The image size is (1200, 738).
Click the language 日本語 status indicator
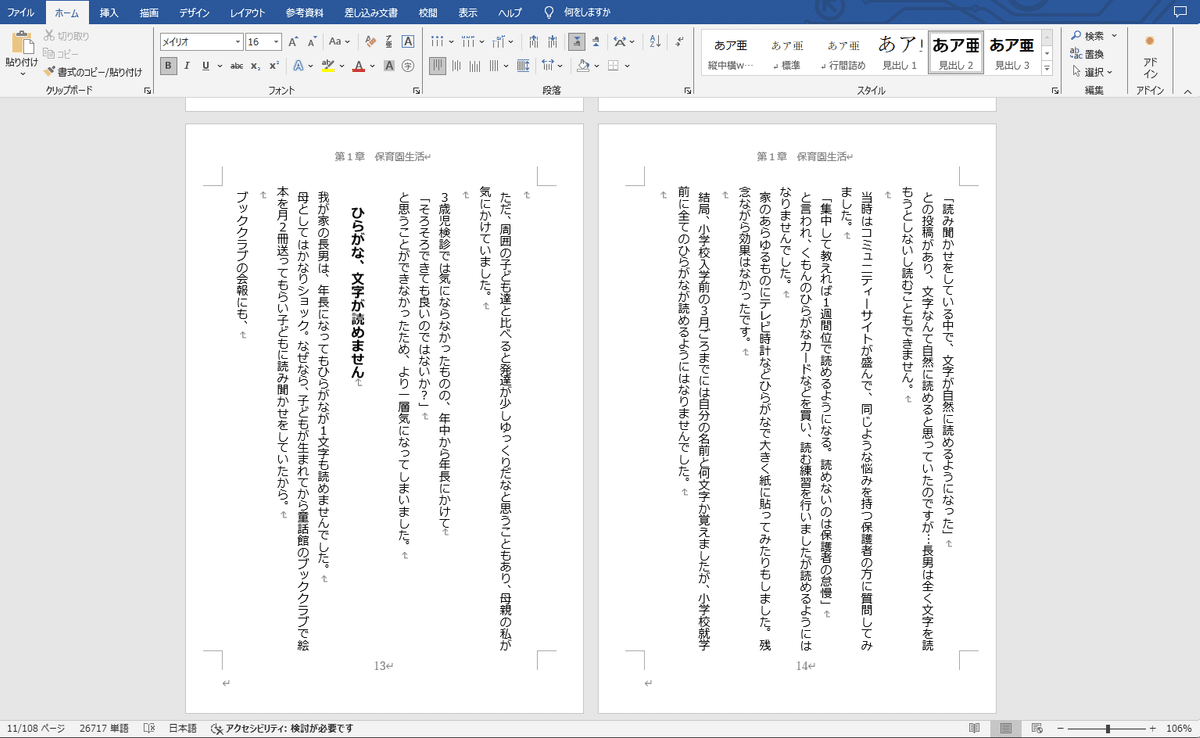point(181,728)
